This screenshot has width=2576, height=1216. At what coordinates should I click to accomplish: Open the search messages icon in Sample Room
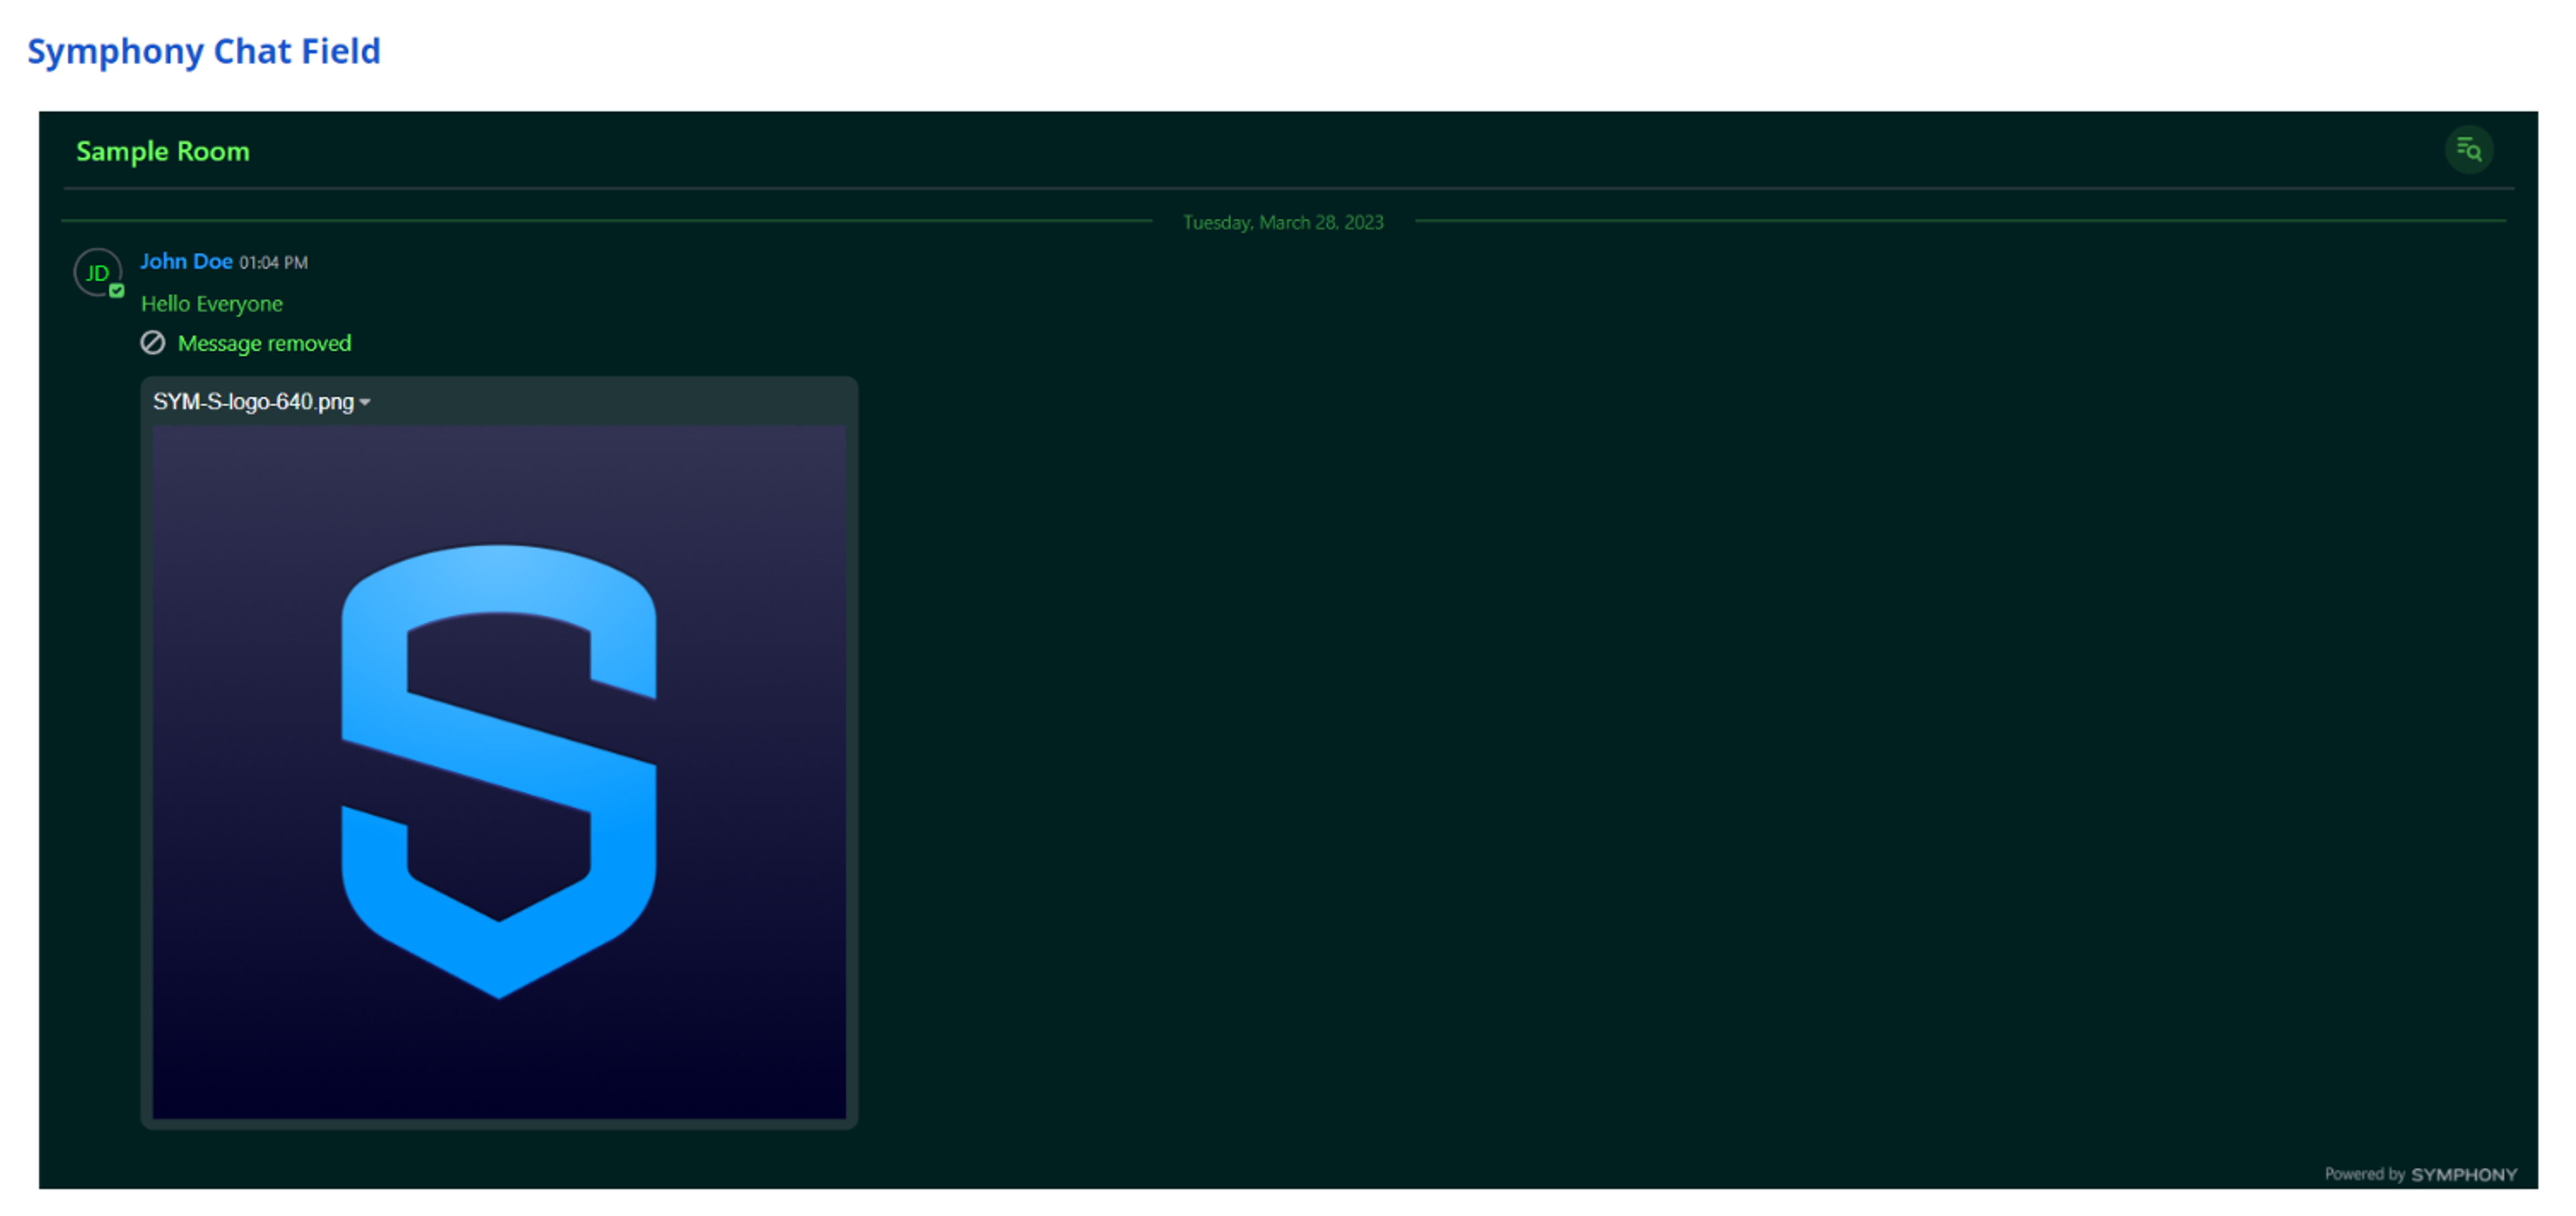point(2469,151)
